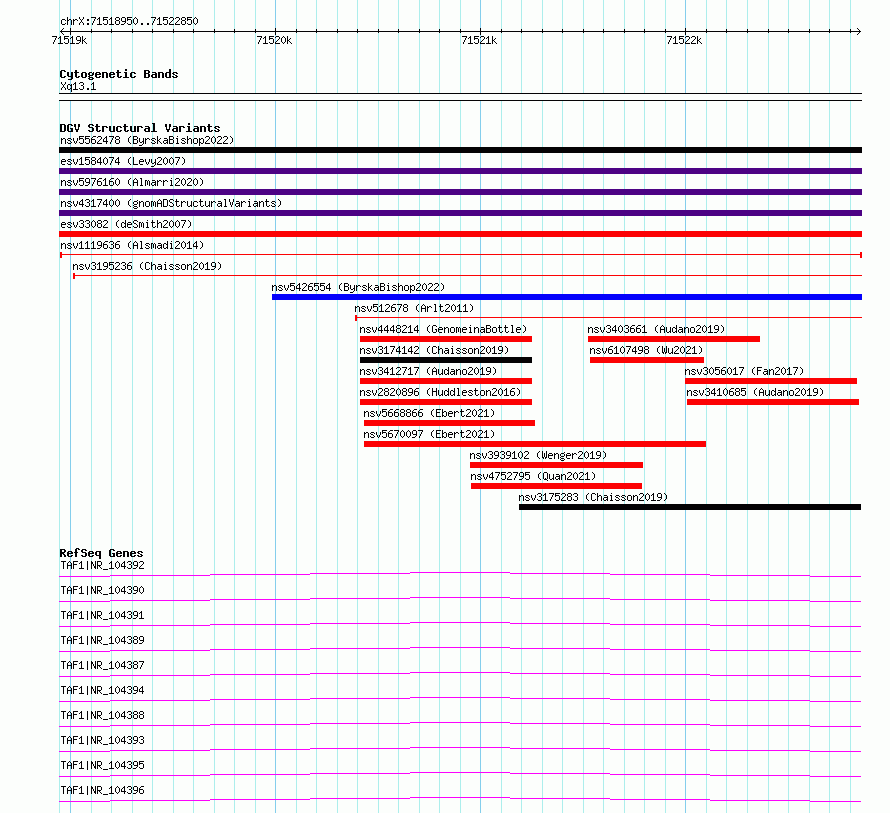The height and width of the screenshot is (813, 890).
Task: Open transcript TAF1|NR_104391
Action: 102,615
